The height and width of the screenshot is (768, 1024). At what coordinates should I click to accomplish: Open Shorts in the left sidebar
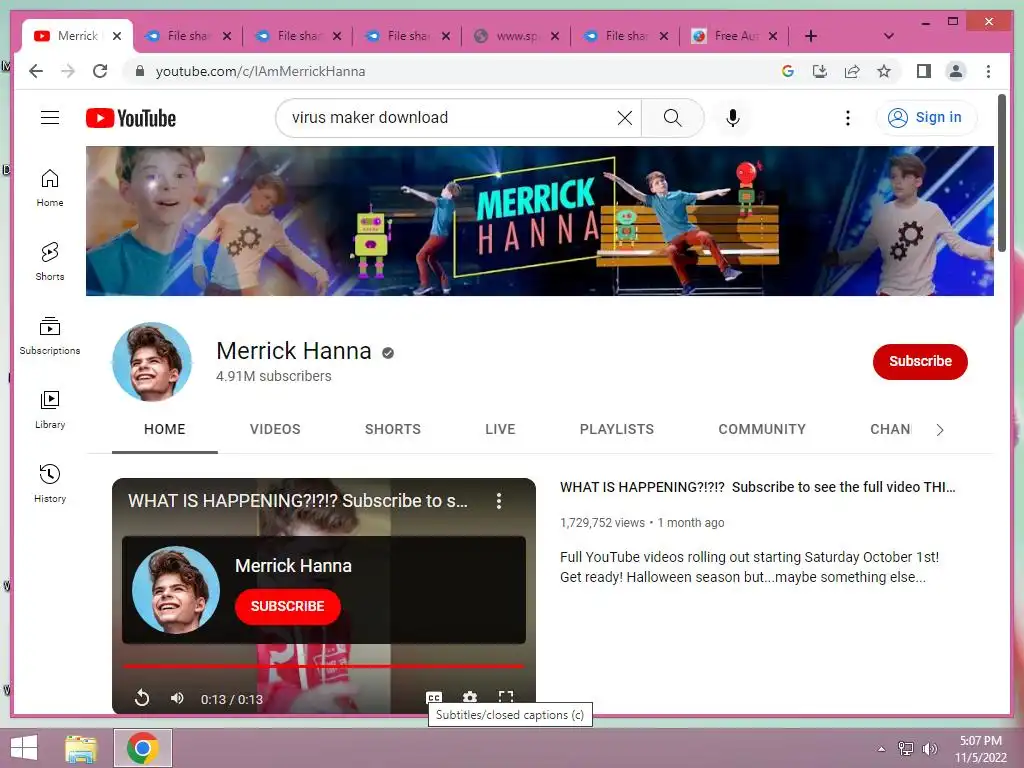(50, 261)
